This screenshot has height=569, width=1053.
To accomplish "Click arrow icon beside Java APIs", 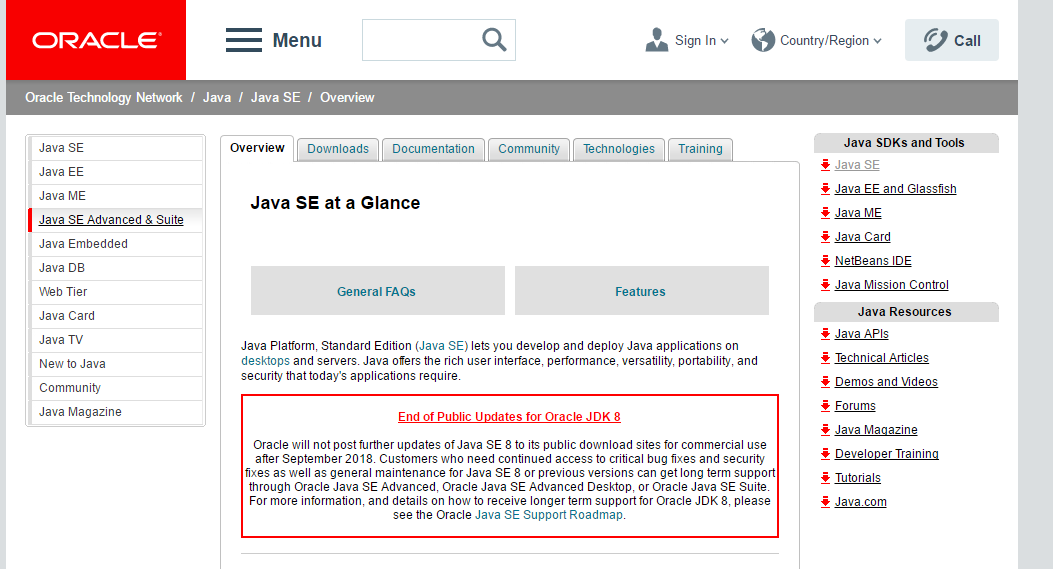I will (x=825, y=334).
